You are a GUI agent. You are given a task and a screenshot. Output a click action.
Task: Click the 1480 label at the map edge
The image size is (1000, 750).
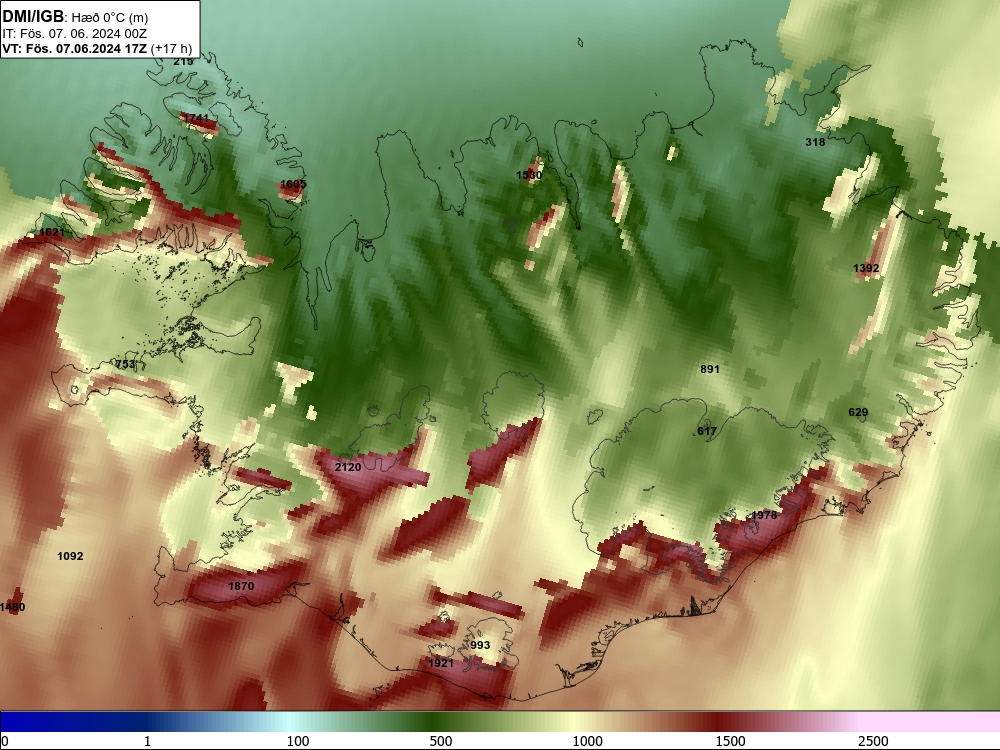point(13,607)
